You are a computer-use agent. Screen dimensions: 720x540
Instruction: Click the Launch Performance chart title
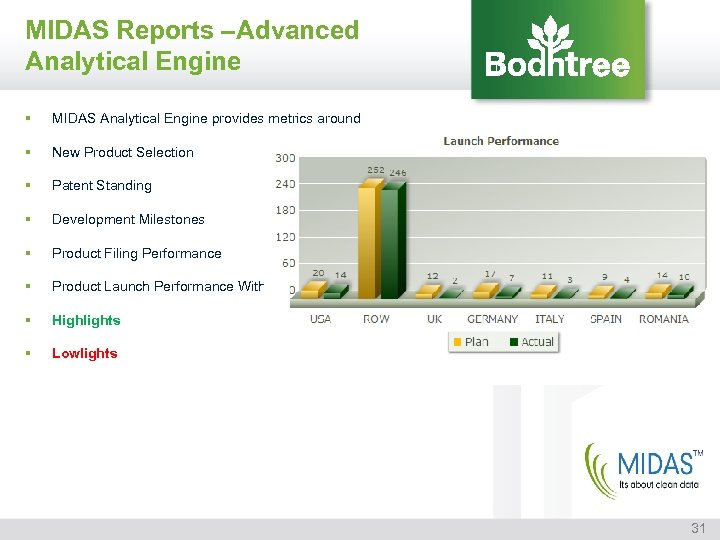(x=501, y=141)
